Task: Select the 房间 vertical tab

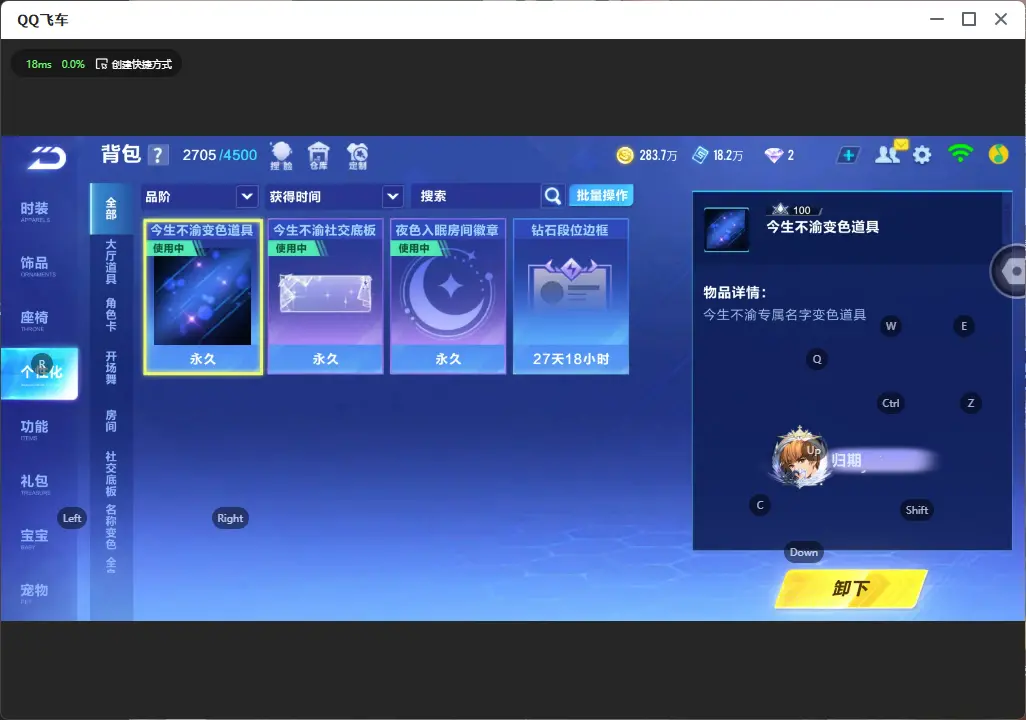Action: (x=111, y=420)
